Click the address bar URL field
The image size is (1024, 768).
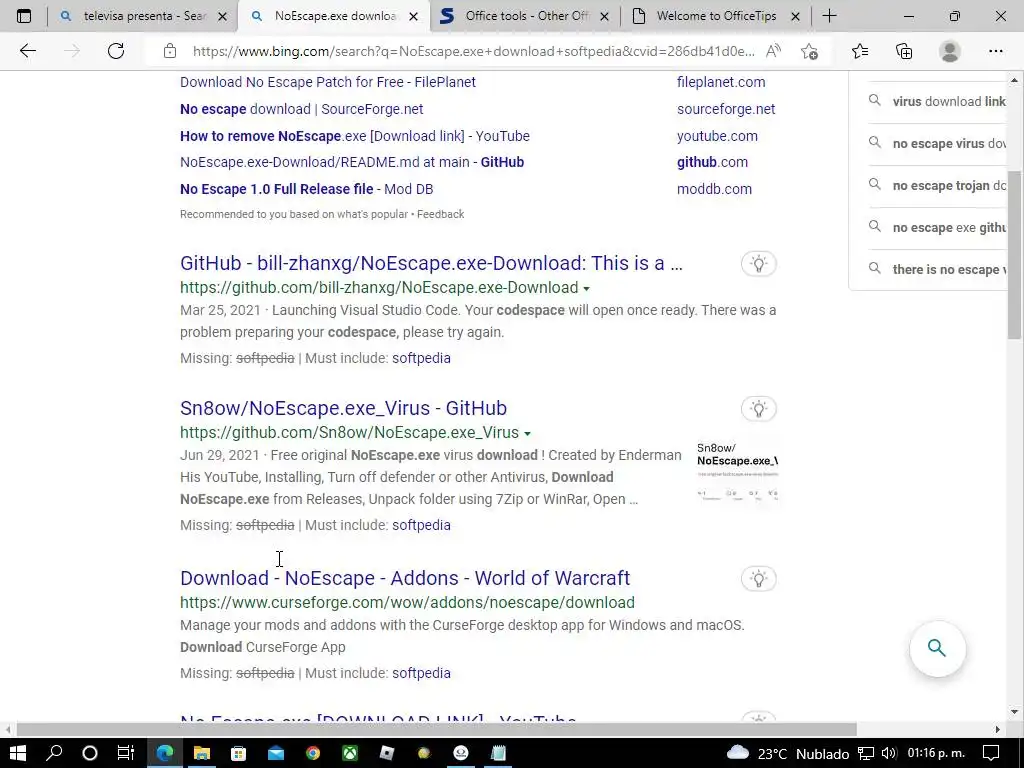473,51
